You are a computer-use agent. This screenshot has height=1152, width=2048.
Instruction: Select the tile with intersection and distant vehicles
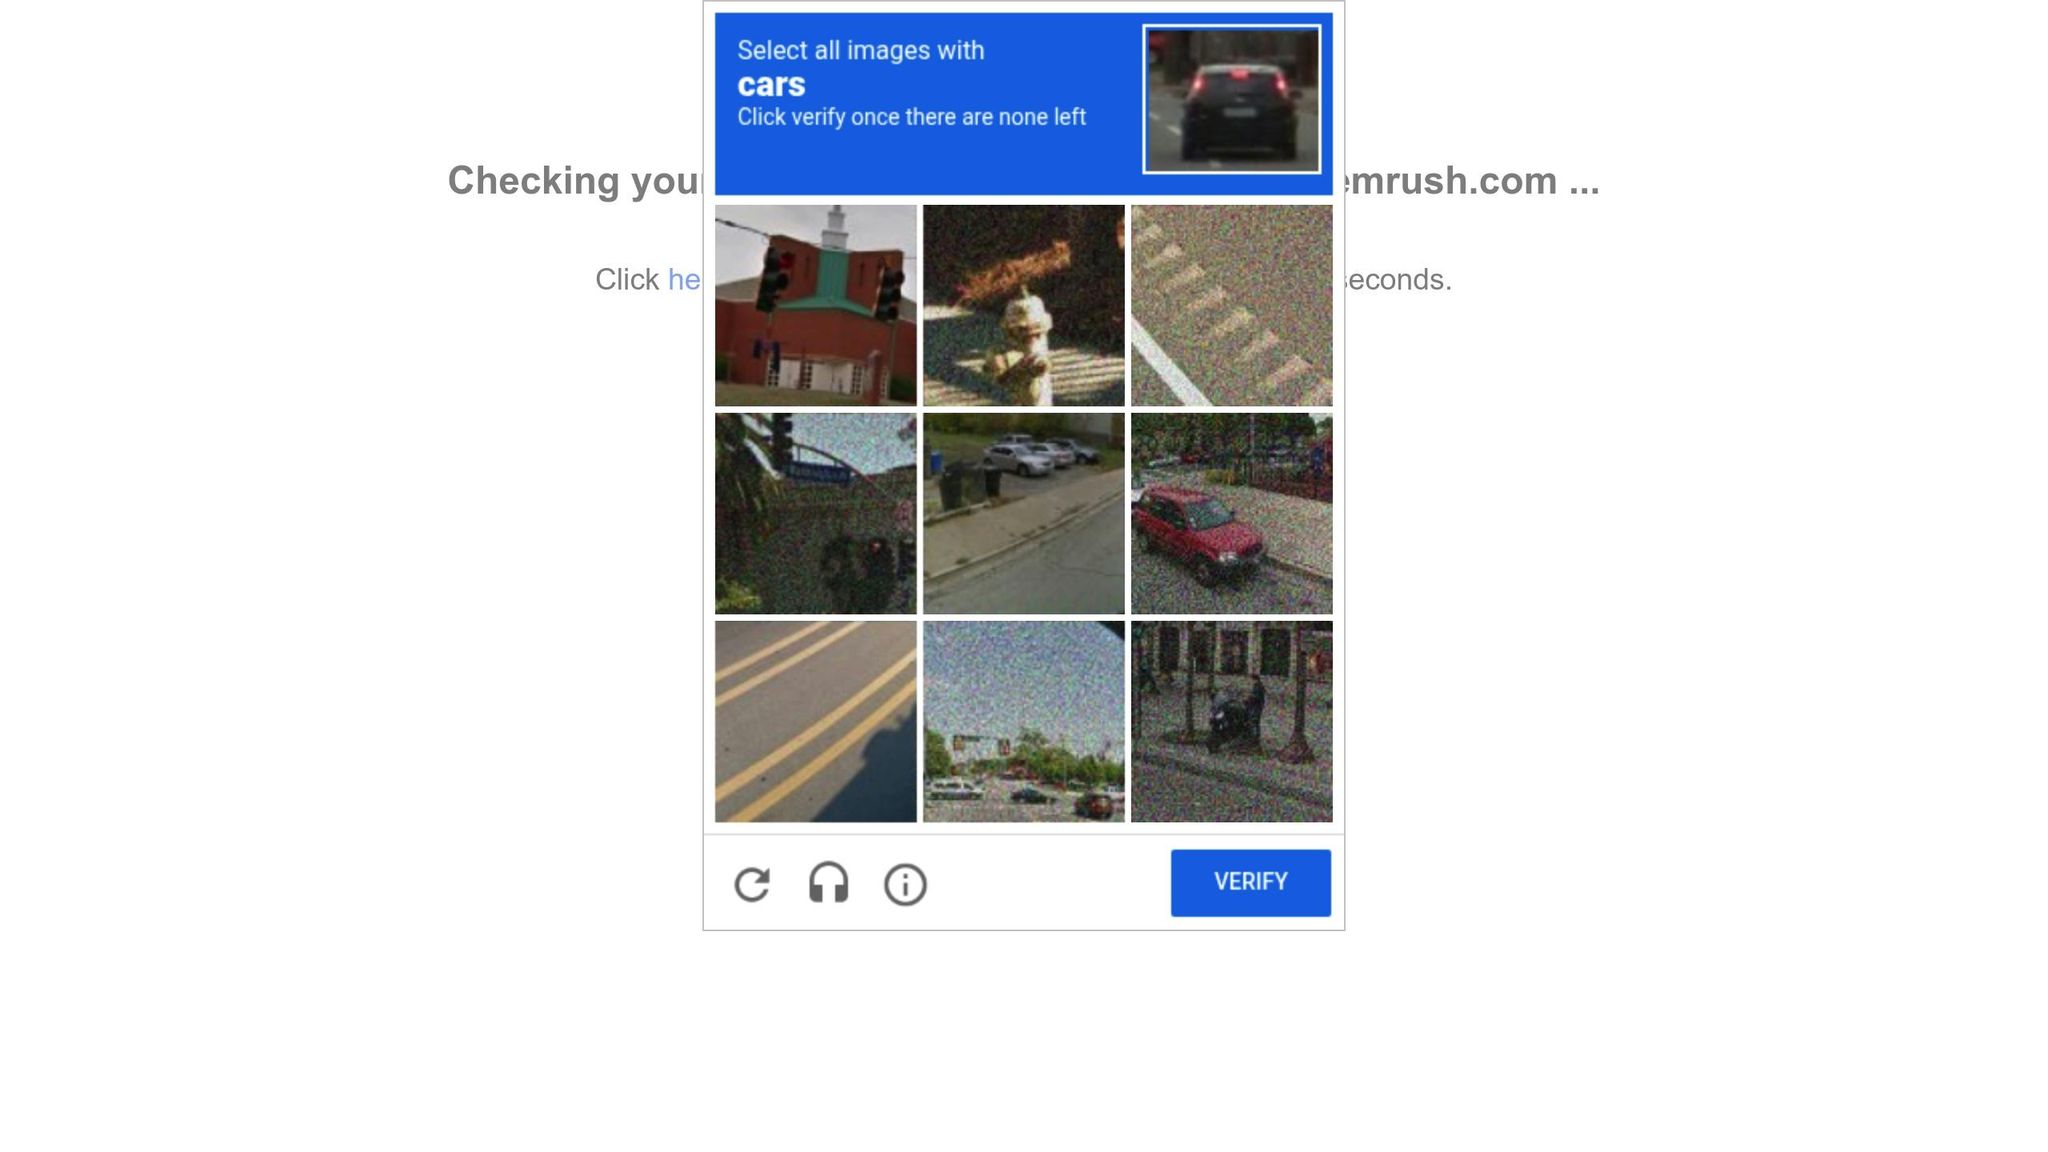[1024, 721]
